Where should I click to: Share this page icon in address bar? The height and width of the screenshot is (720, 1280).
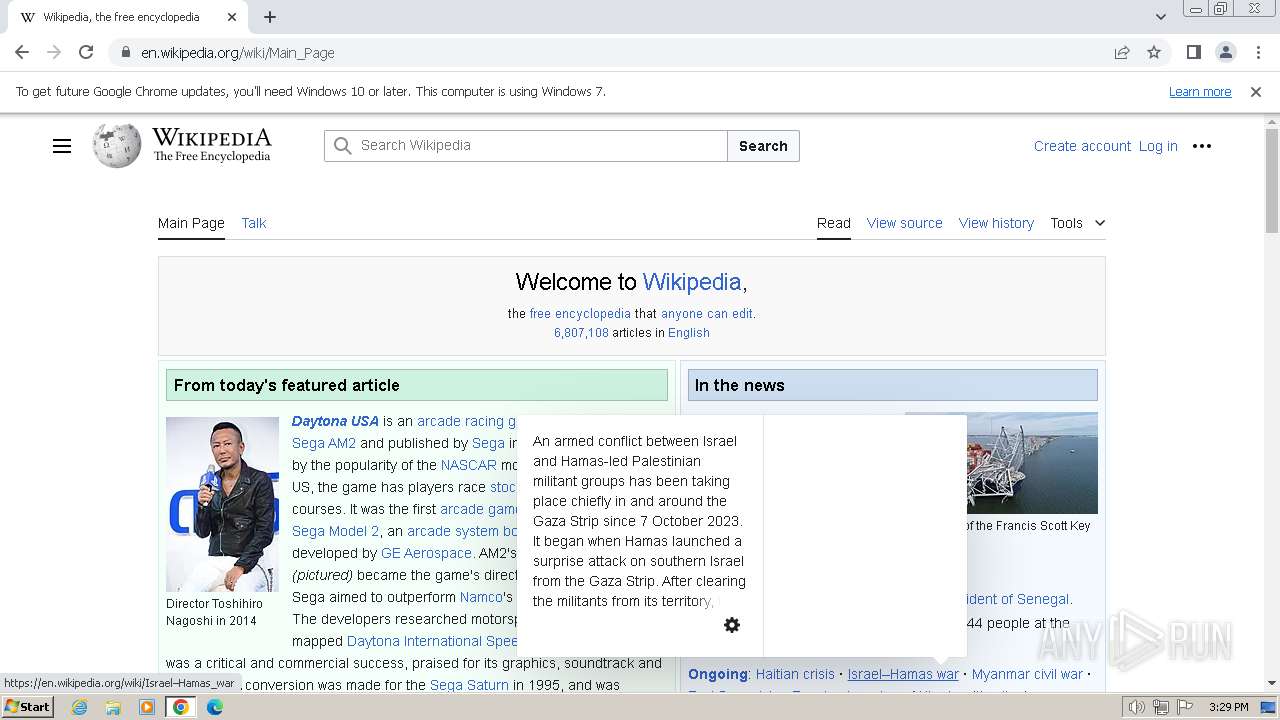[x=1122, y=52]
